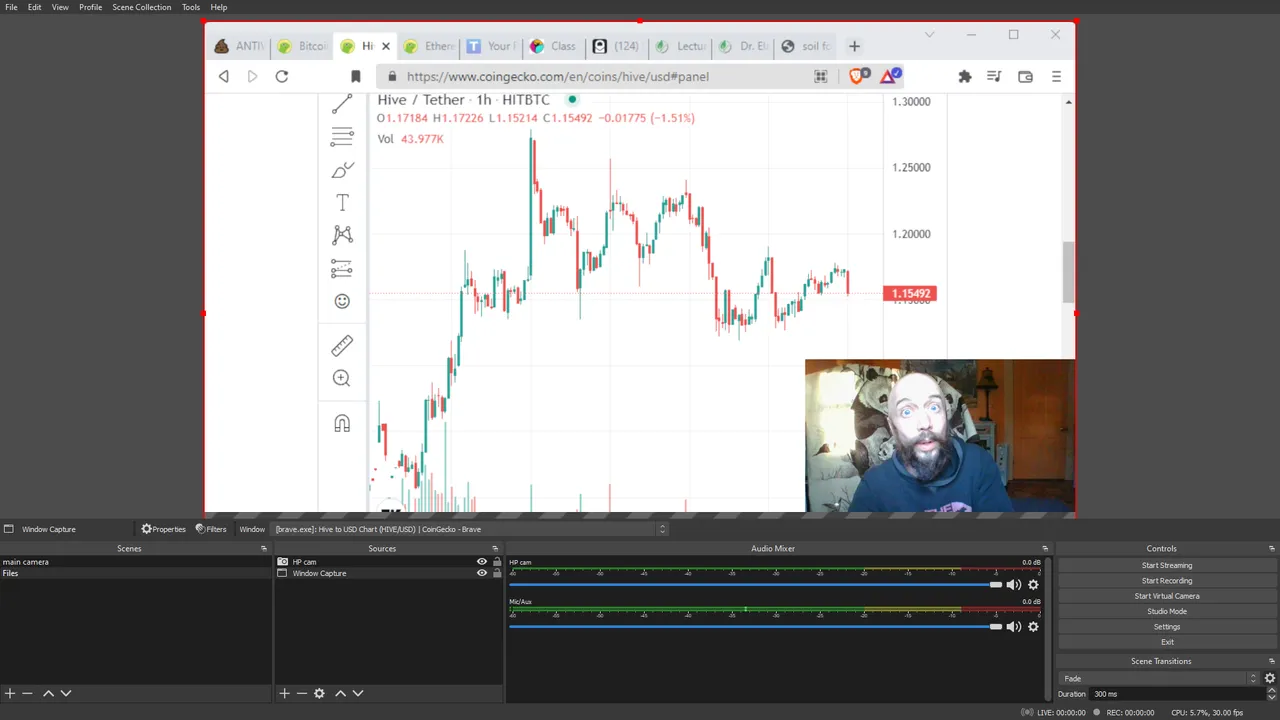The image size is (1280, 720).
Task: Open the Tools menu
Action: (x=191, y=7)
